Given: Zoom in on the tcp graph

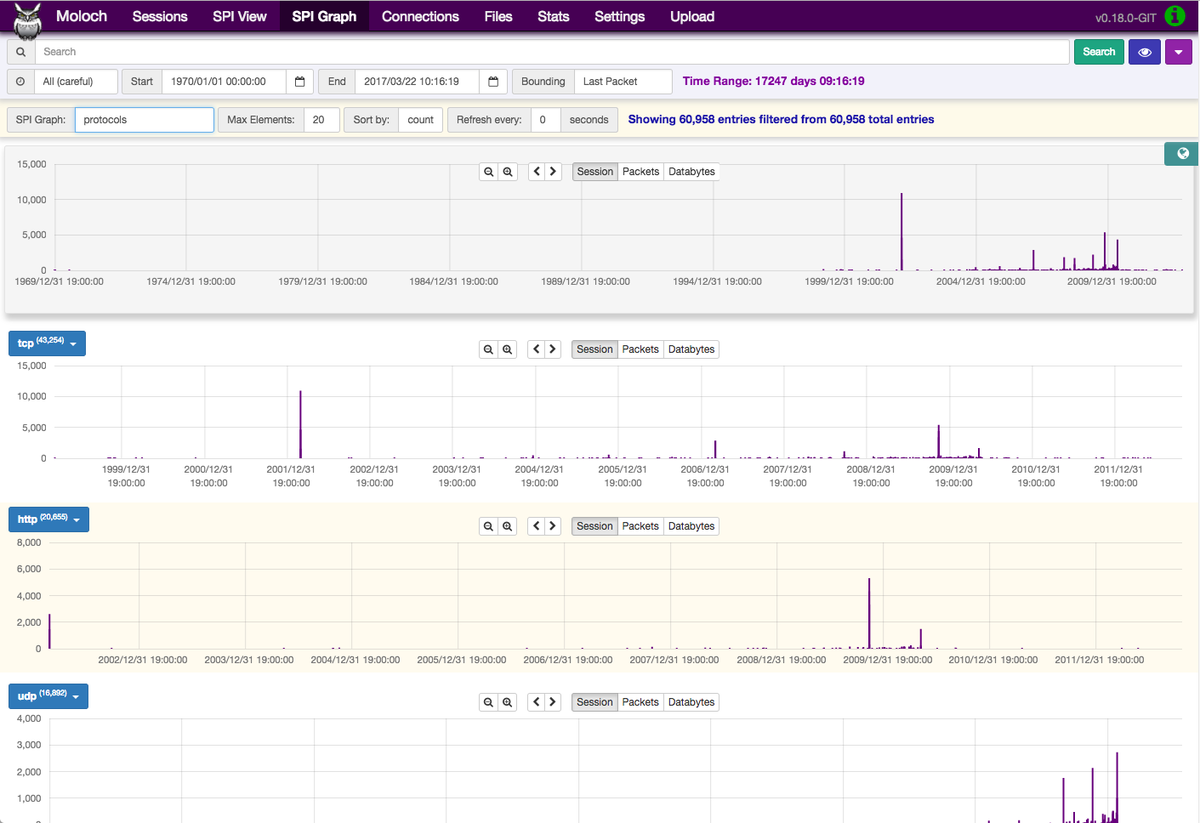Looking at the screenshot, I should click(507, 350).
